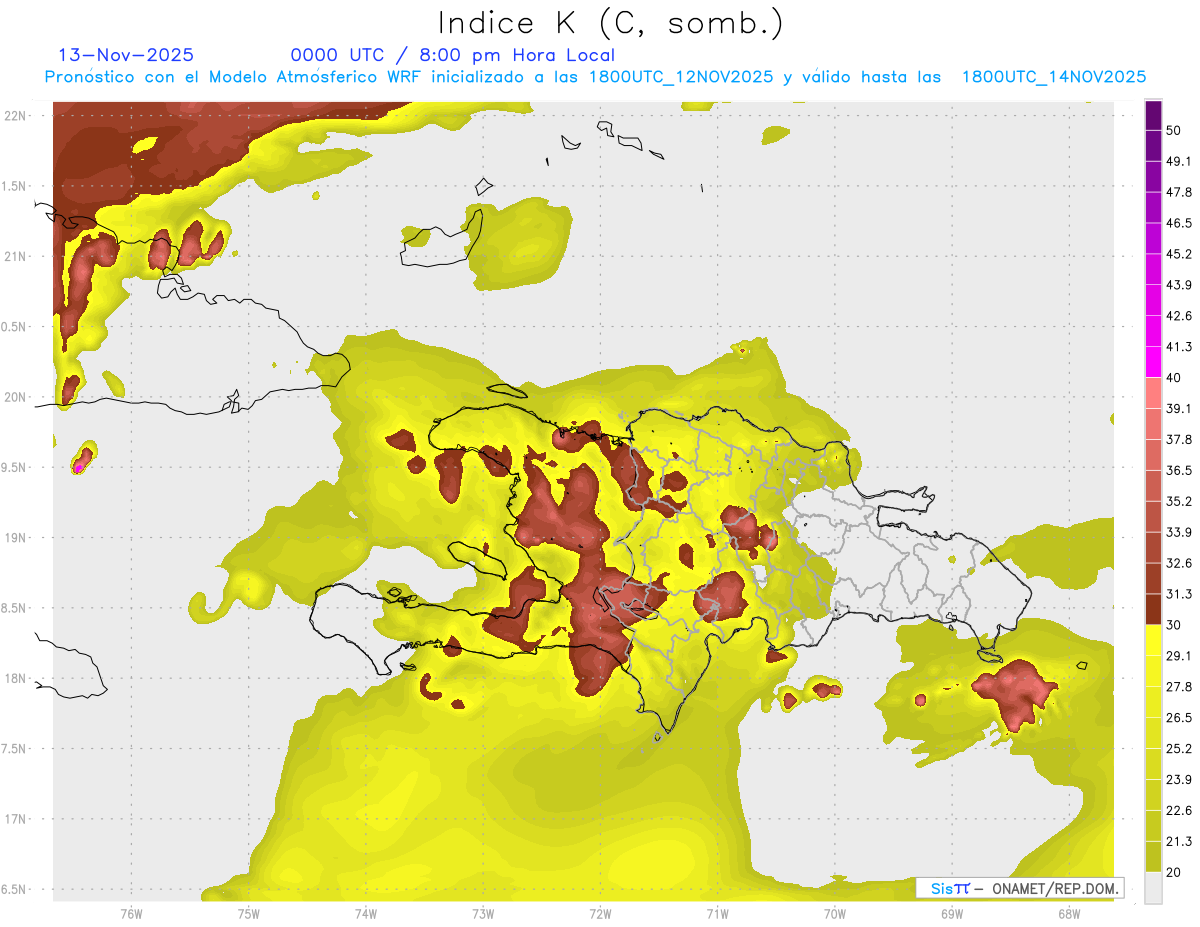
Task: Click the '17N' latitude label
Action: click(16, 819)
